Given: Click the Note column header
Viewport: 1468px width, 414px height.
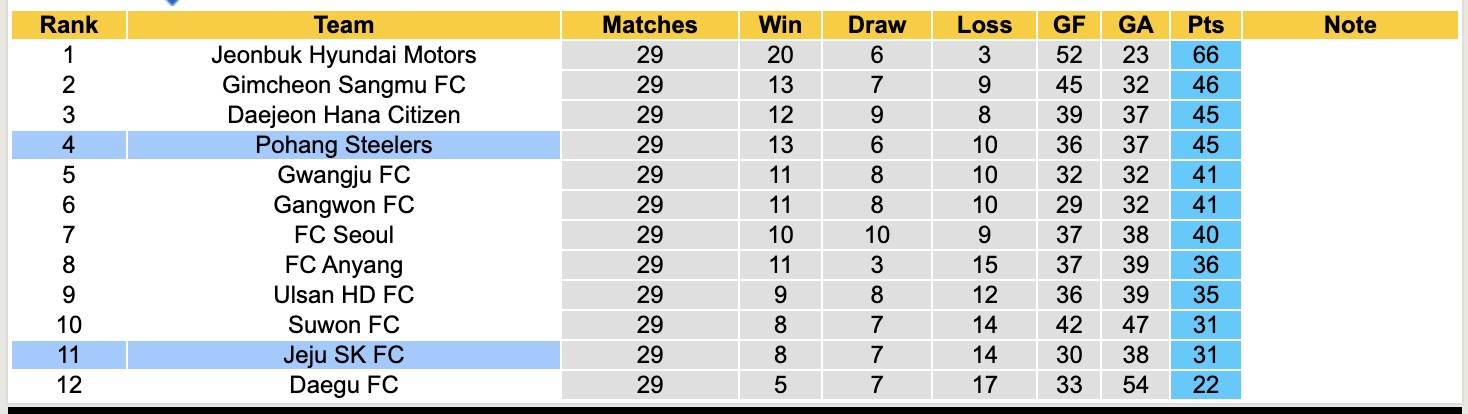Looking at the screenshot, I should point(1350,25).
